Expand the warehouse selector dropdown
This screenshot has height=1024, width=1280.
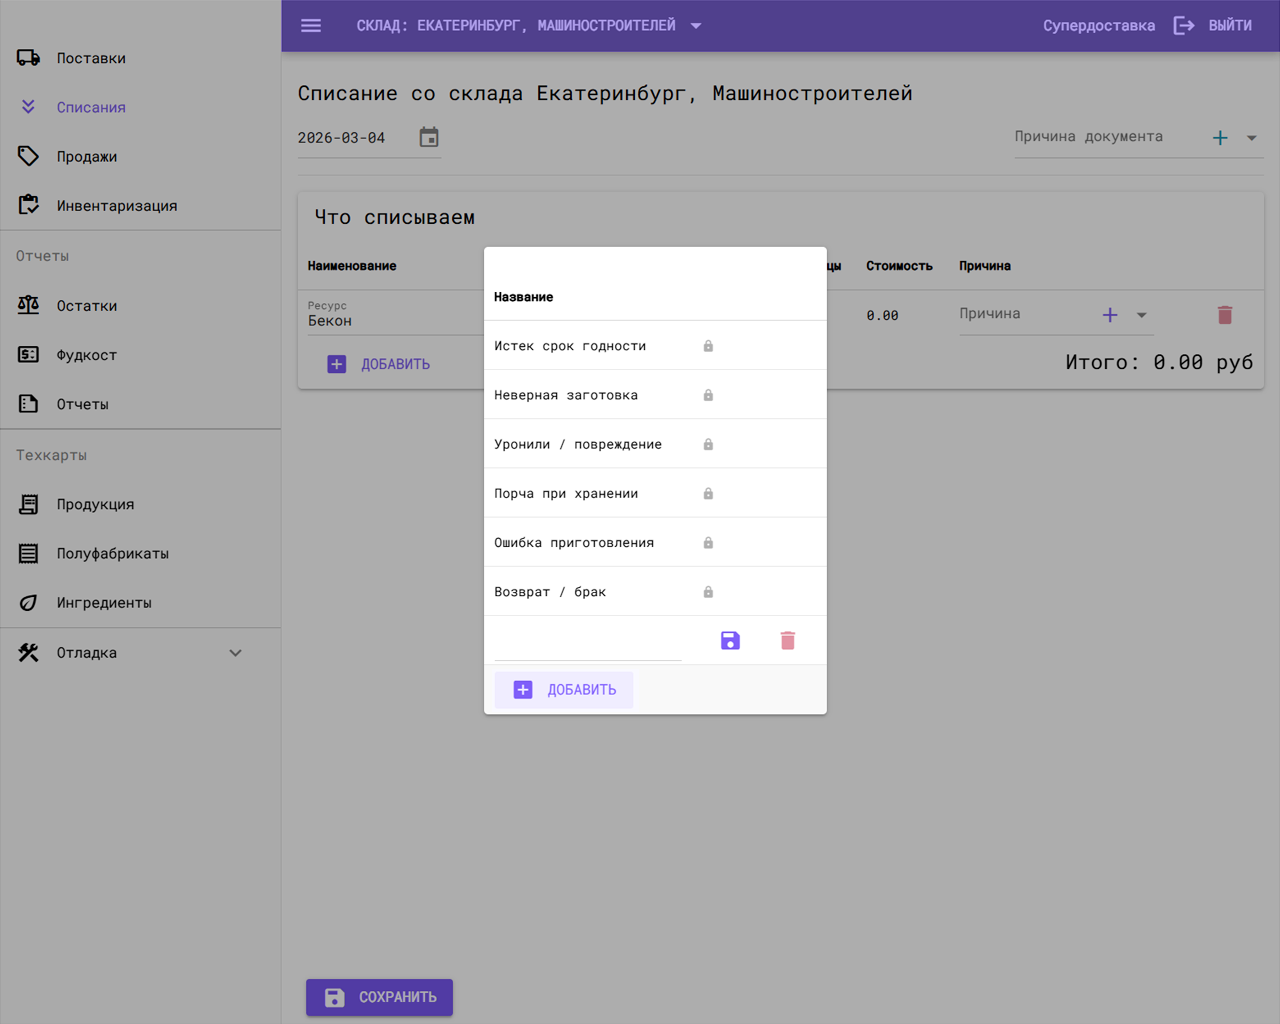click(696, 26)
